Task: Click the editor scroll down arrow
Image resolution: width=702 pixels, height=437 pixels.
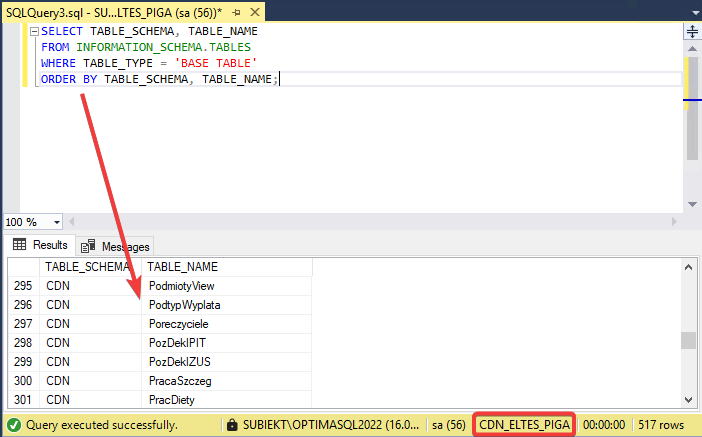Action: pyautogui.click(x=692, y=204)
